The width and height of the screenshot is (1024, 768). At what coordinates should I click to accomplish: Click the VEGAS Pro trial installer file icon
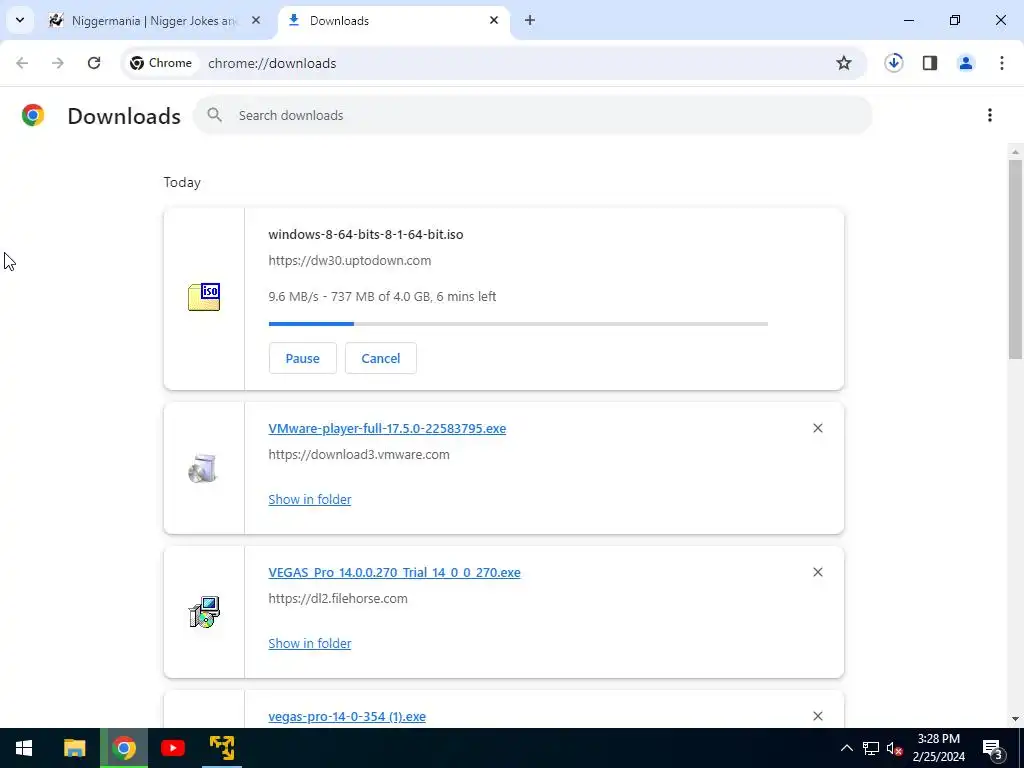click(x=204, y=612)
